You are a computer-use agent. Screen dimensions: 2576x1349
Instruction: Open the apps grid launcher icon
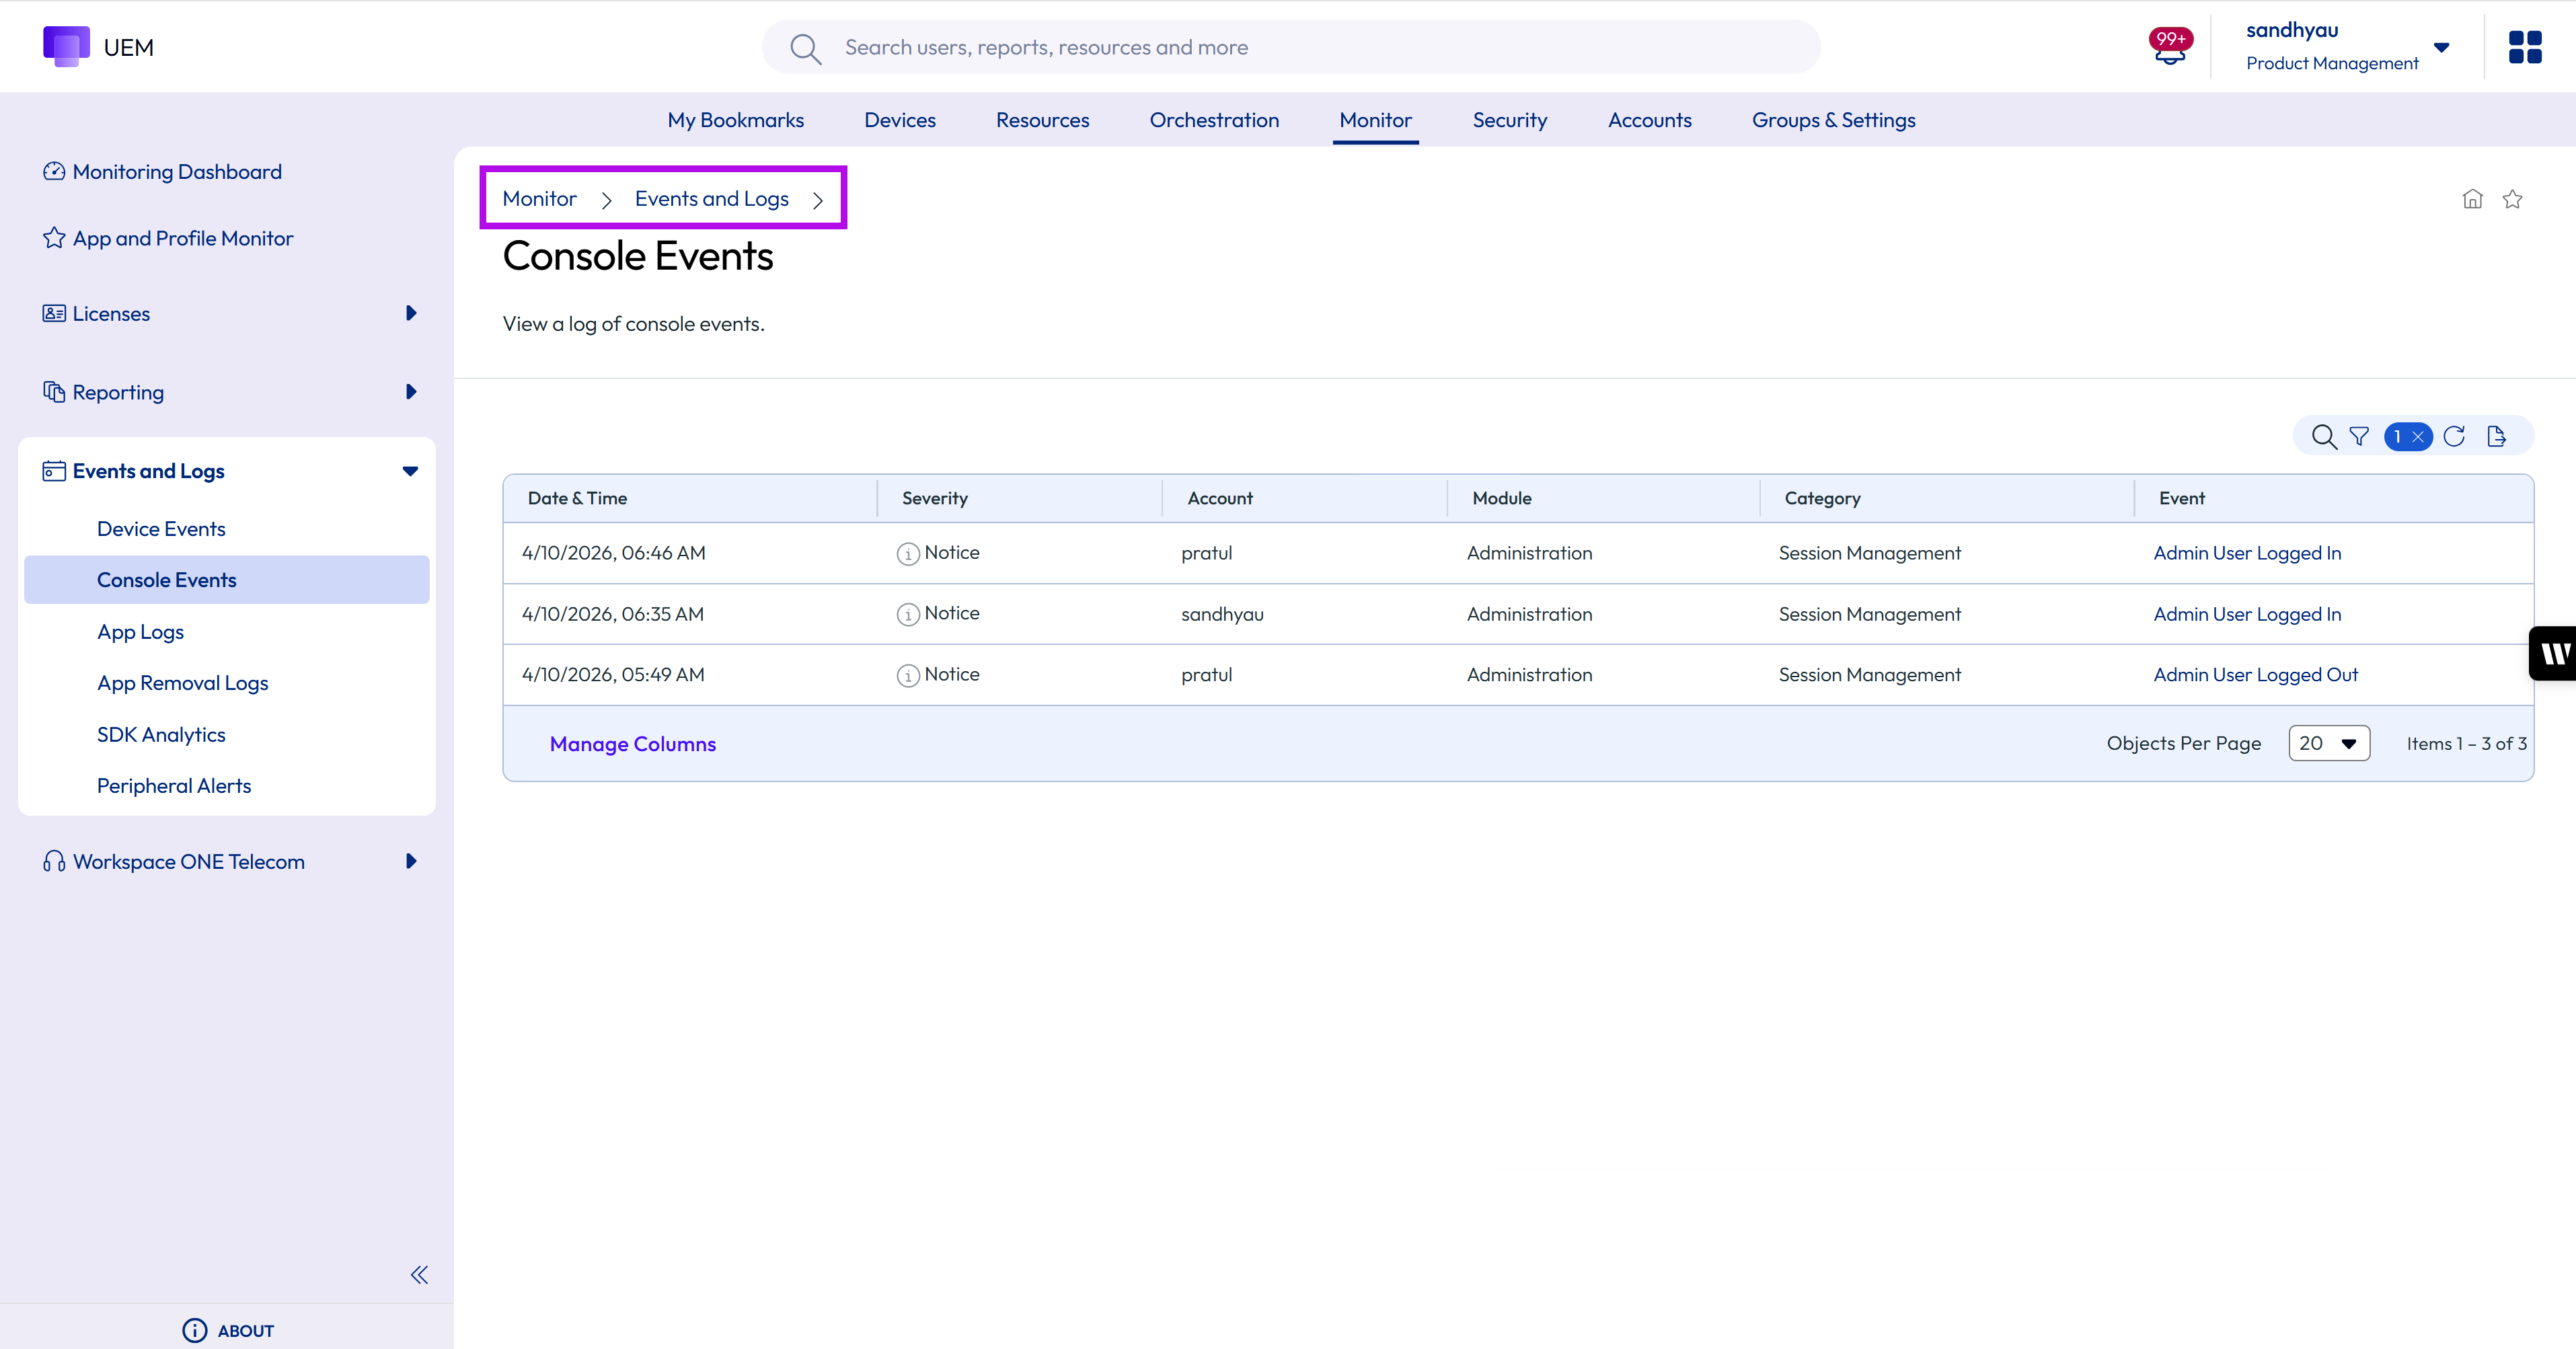coord(2525,47)
